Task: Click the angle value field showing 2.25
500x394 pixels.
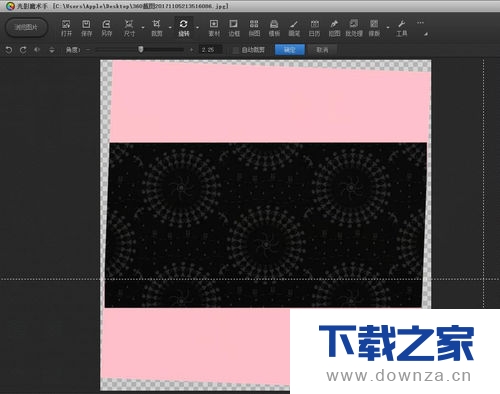Action: (211, 50)
